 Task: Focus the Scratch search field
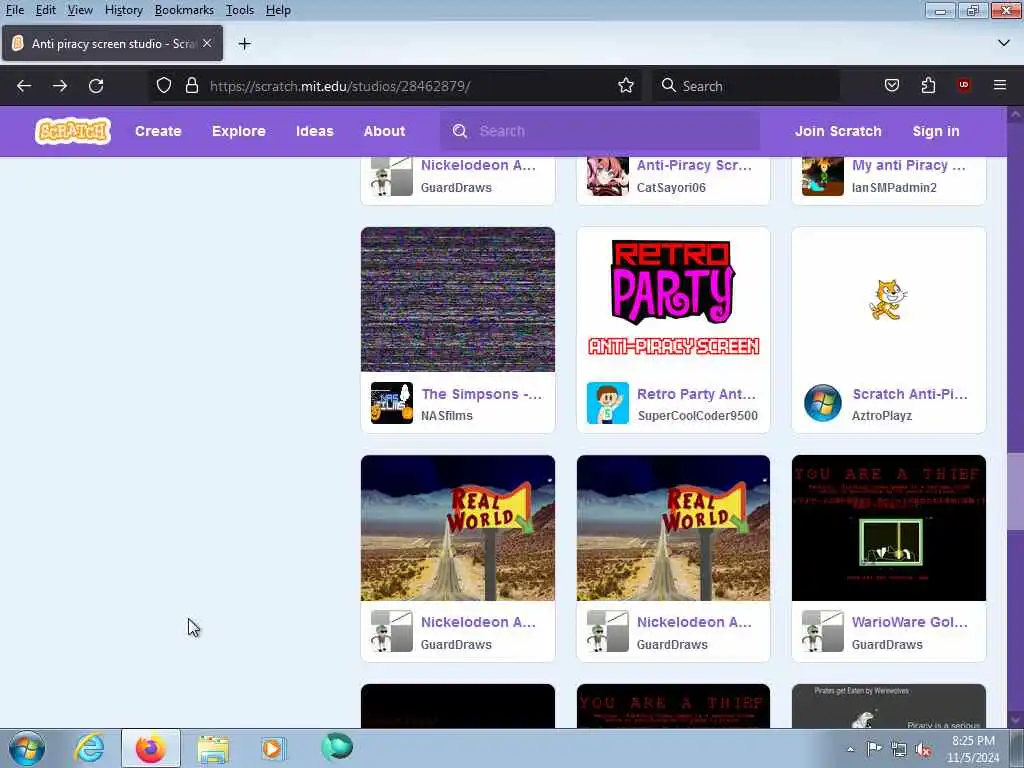click(600, 131)
